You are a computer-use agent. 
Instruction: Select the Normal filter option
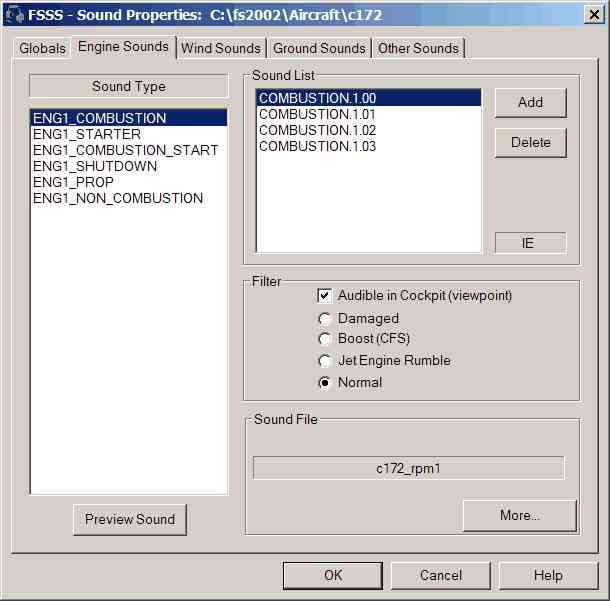tap(324, 383)
